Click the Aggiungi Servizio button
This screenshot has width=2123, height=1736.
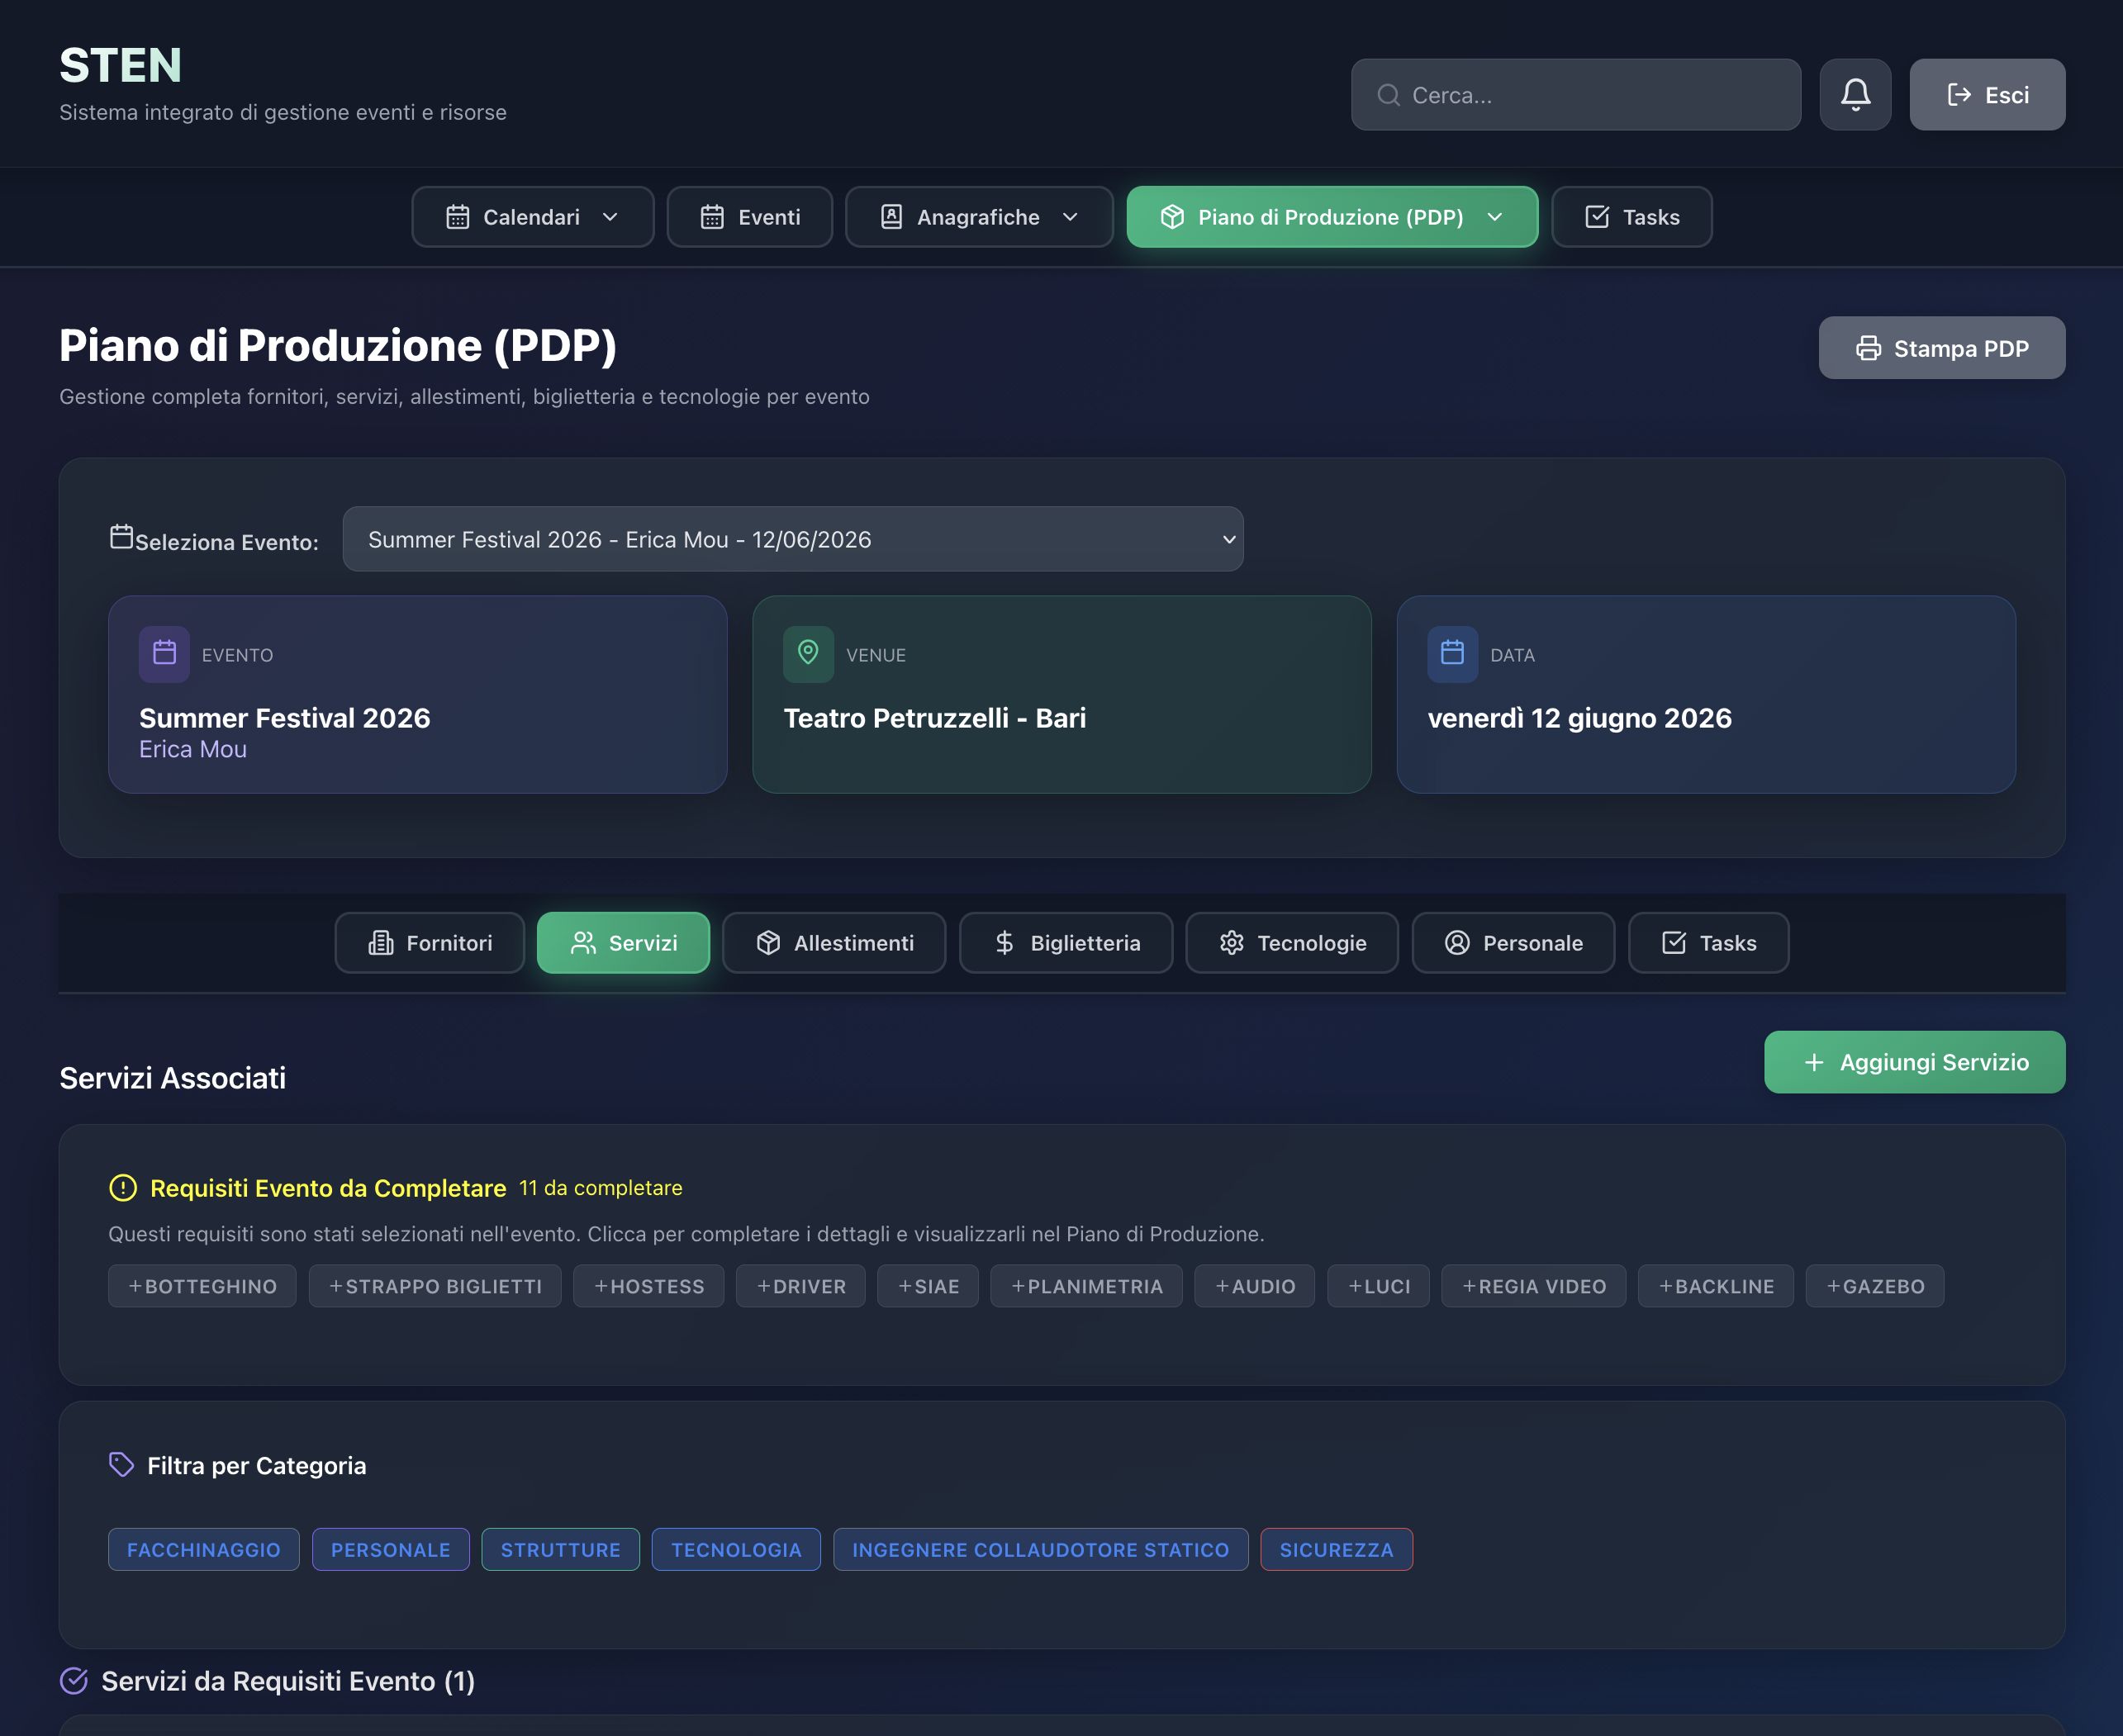pyautogui.click(x=1914, y=1062)
